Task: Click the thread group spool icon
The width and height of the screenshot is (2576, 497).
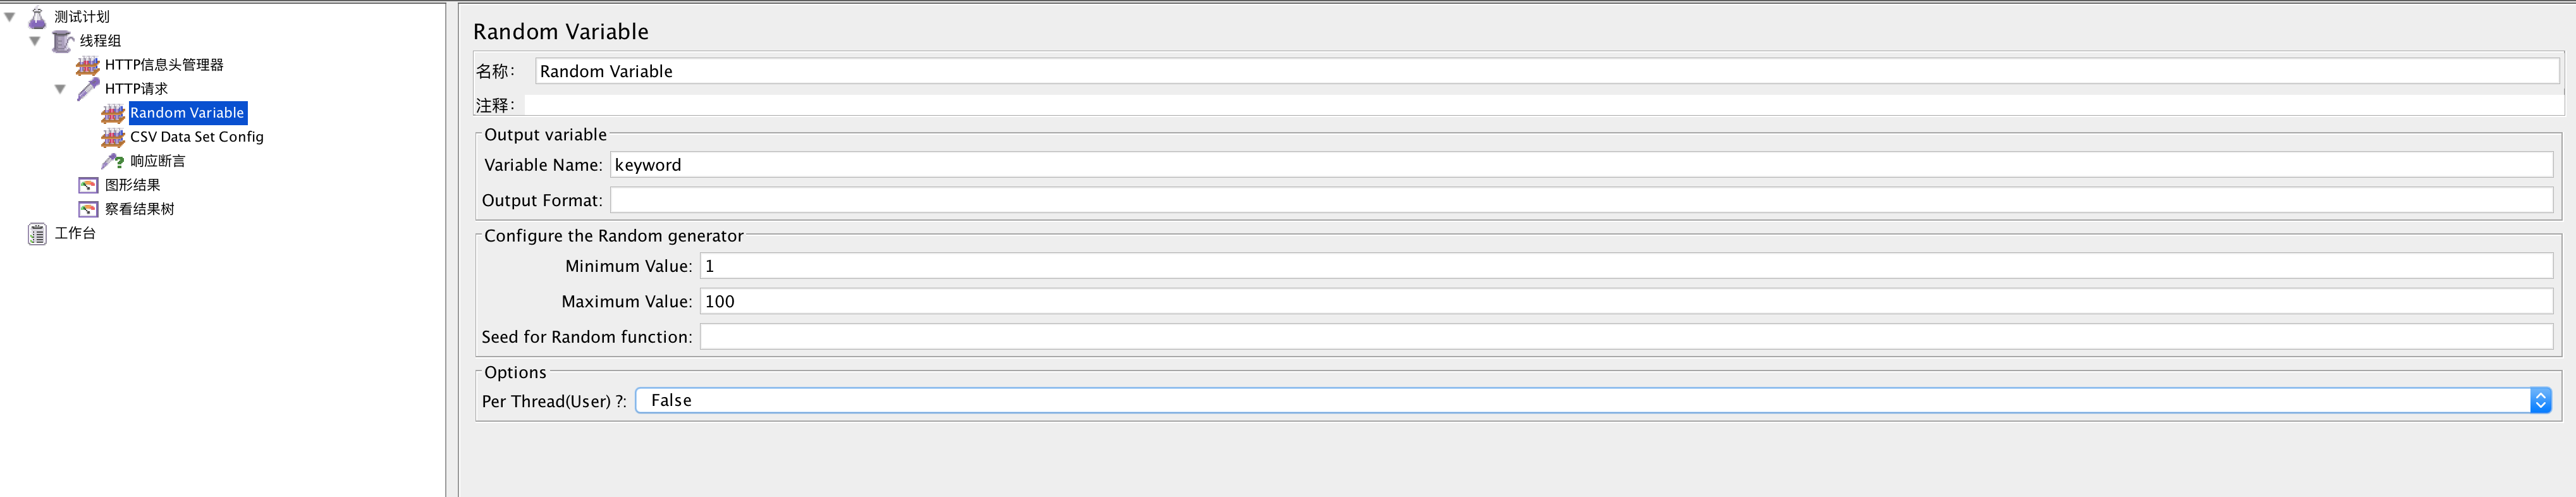Action: 62,41
